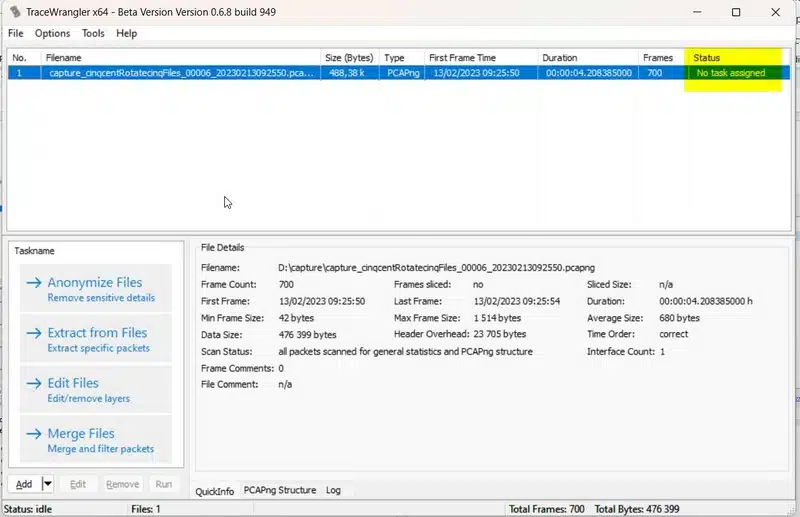This screenshot has height=517, width=800.
Task: Open the Add button dropdown arrow
Action: [x=47, y=483]
